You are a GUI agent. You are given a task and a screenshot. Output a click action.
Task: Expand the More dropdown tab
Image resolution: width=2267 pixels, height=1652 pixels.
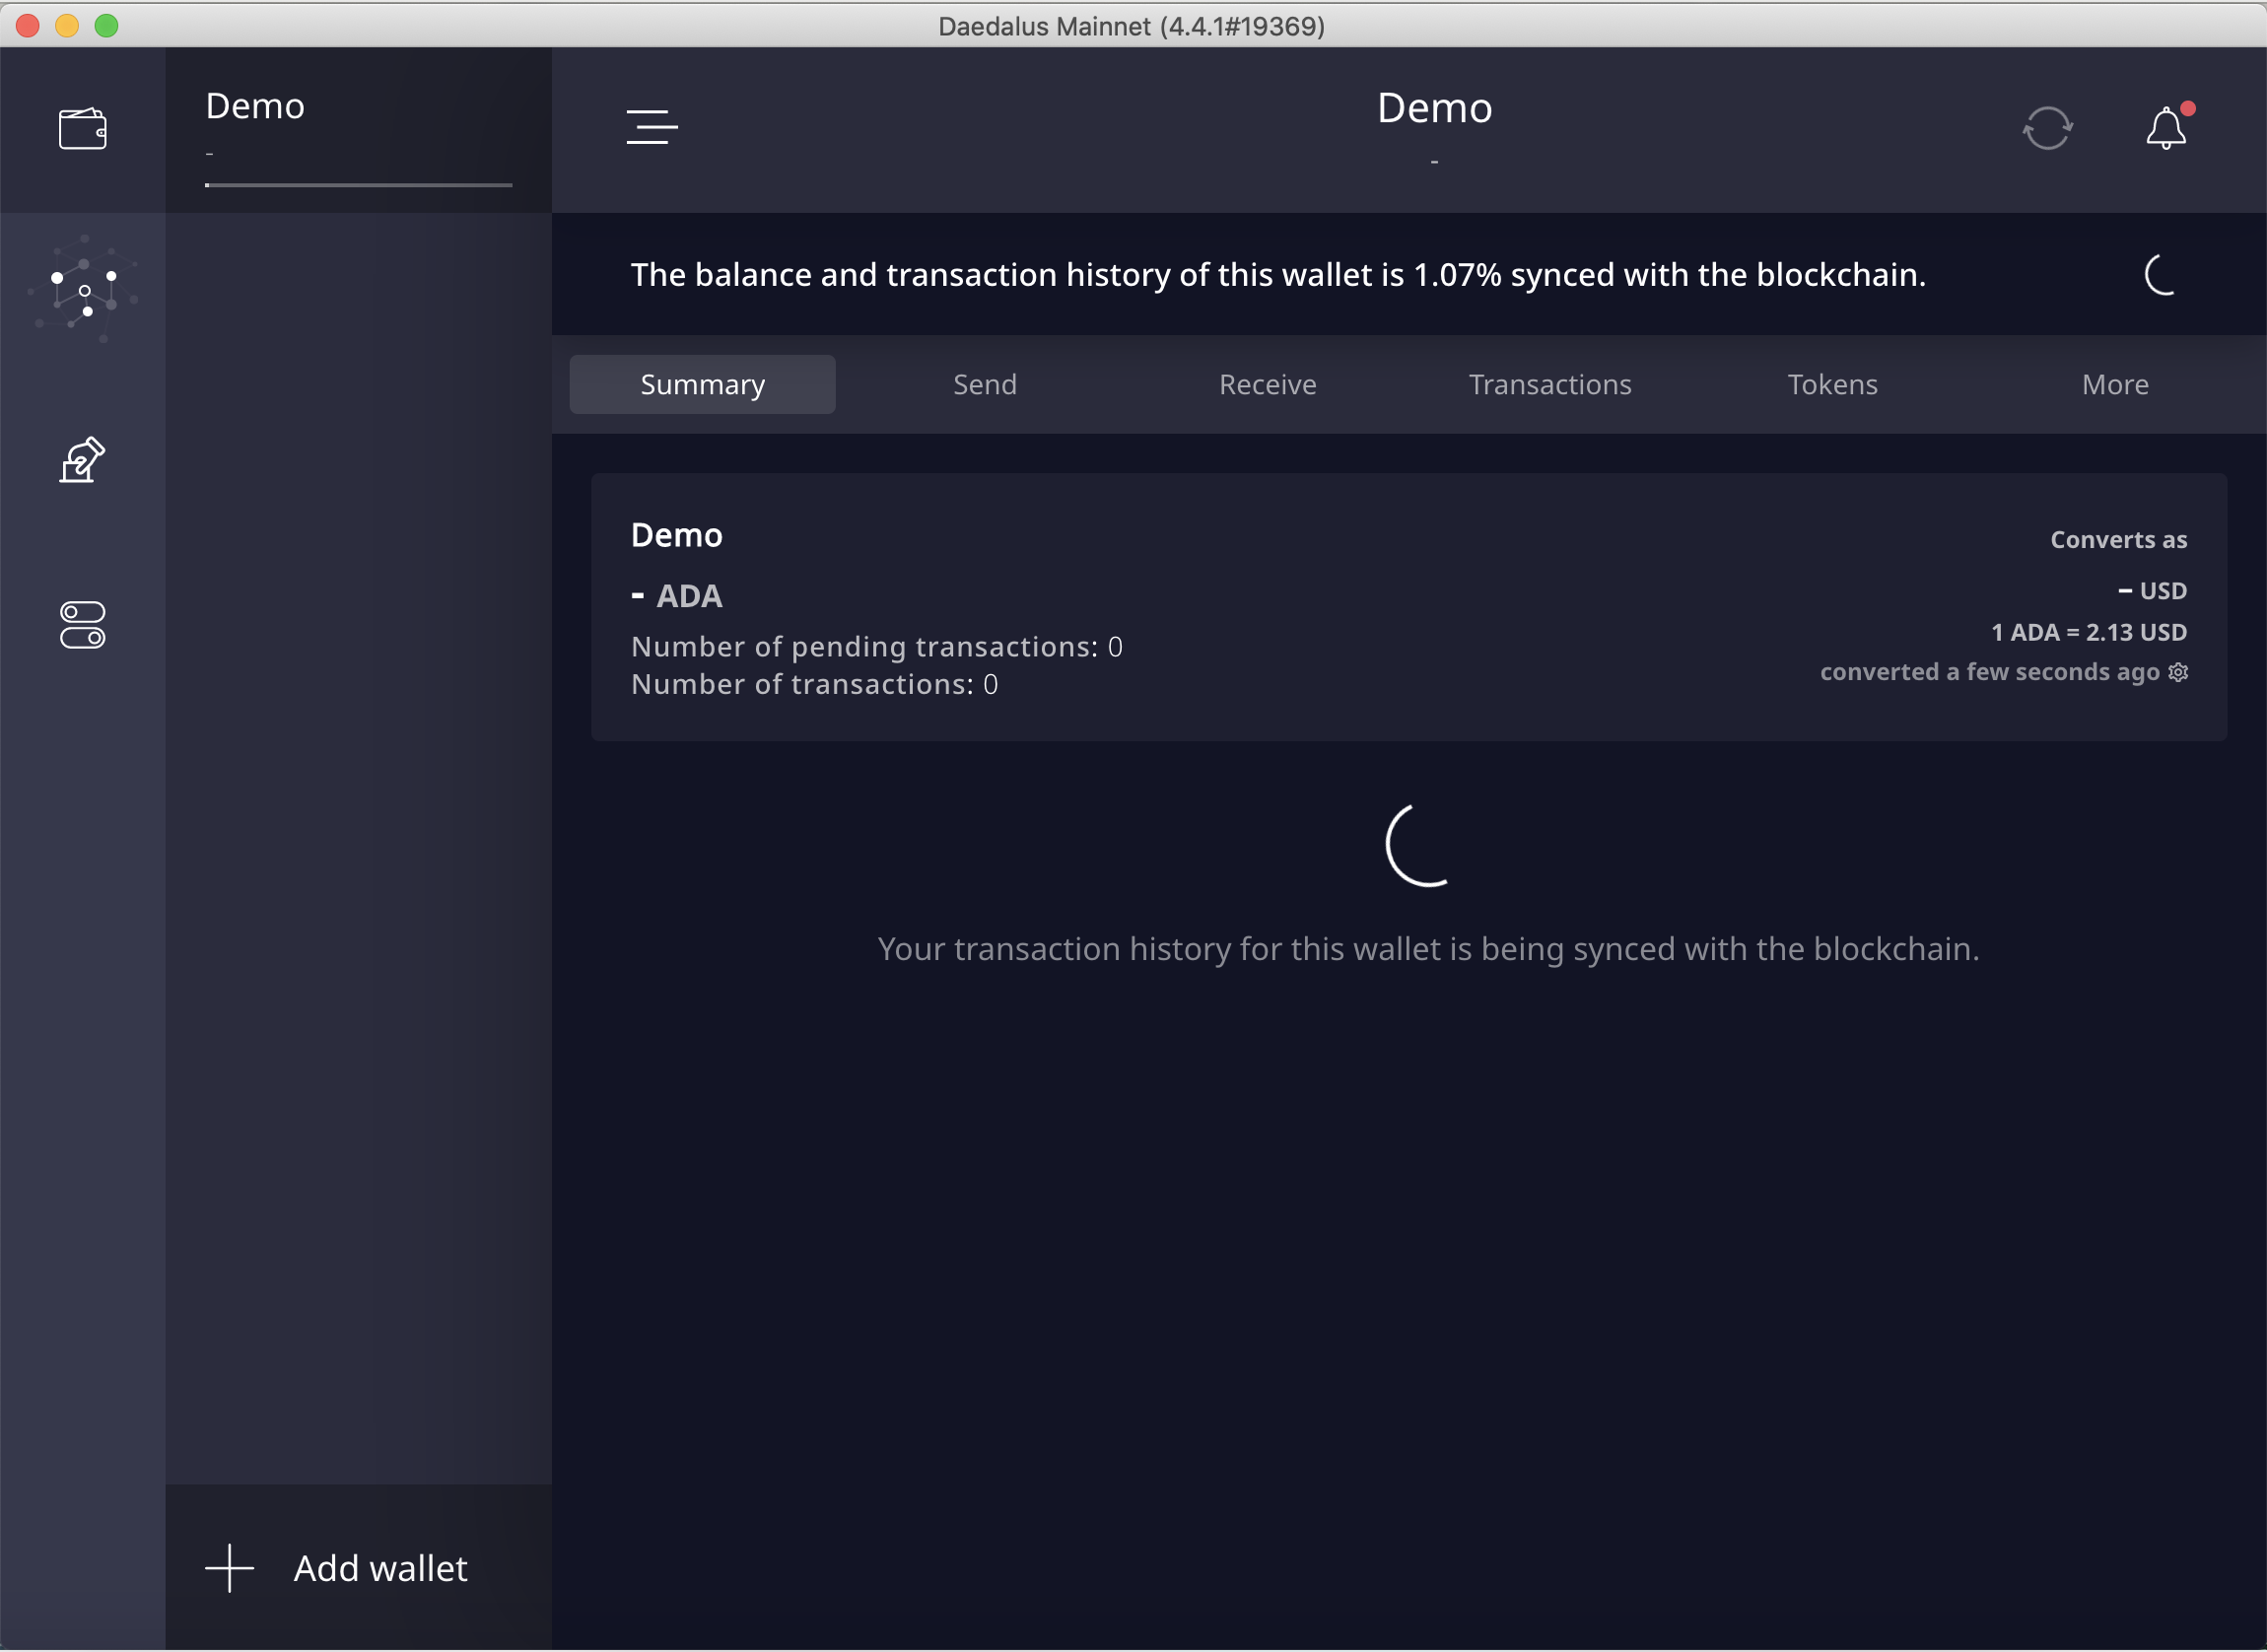pos(2114,385)
